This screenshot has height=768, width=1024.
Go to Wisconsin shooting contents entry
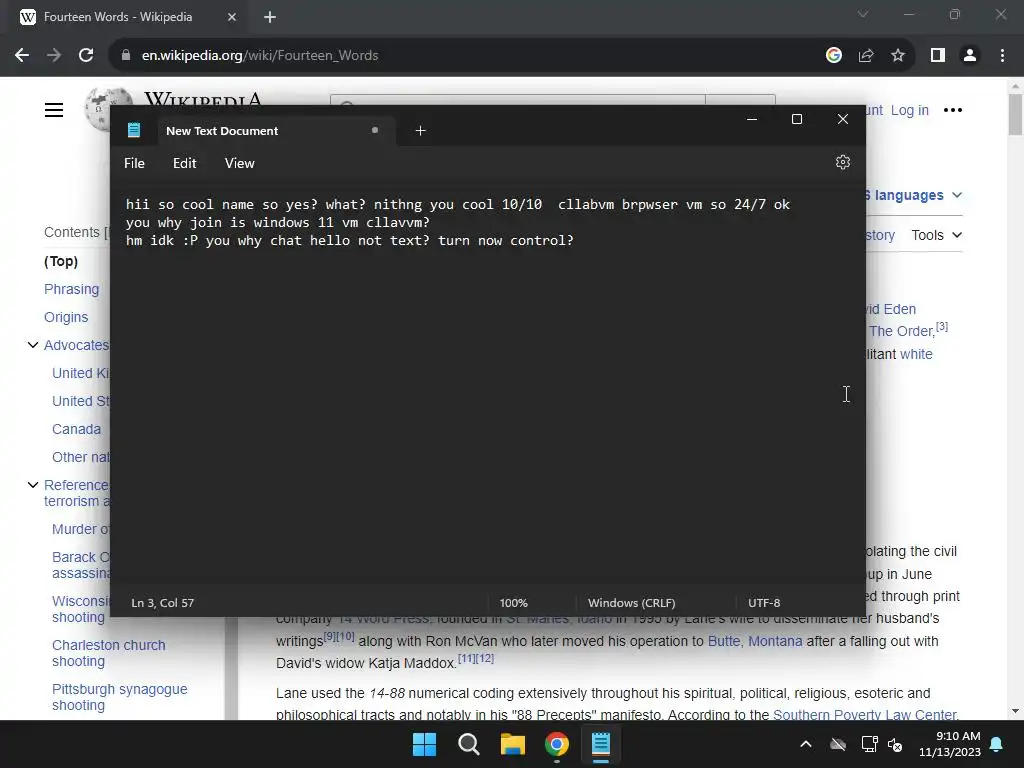81,609
